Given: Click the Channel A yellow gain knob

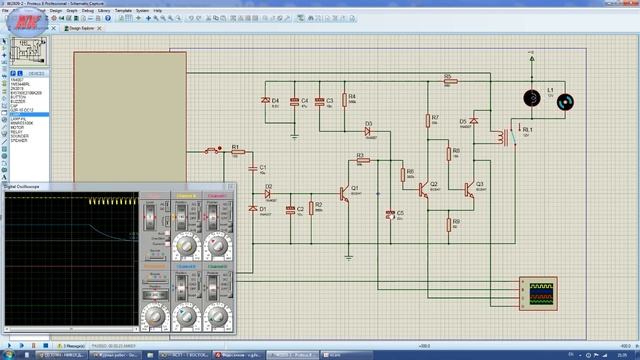Looking at the screenshot, I should pyautogui.click(x=187, y=246).
